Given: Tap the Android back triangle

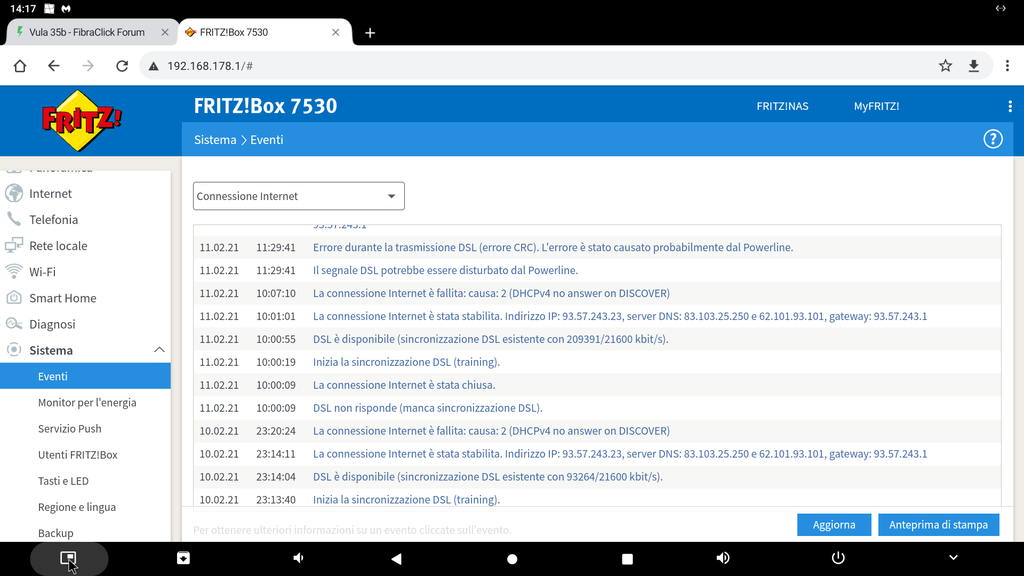Looking at the screenshot, I should [x=396, y=558].
